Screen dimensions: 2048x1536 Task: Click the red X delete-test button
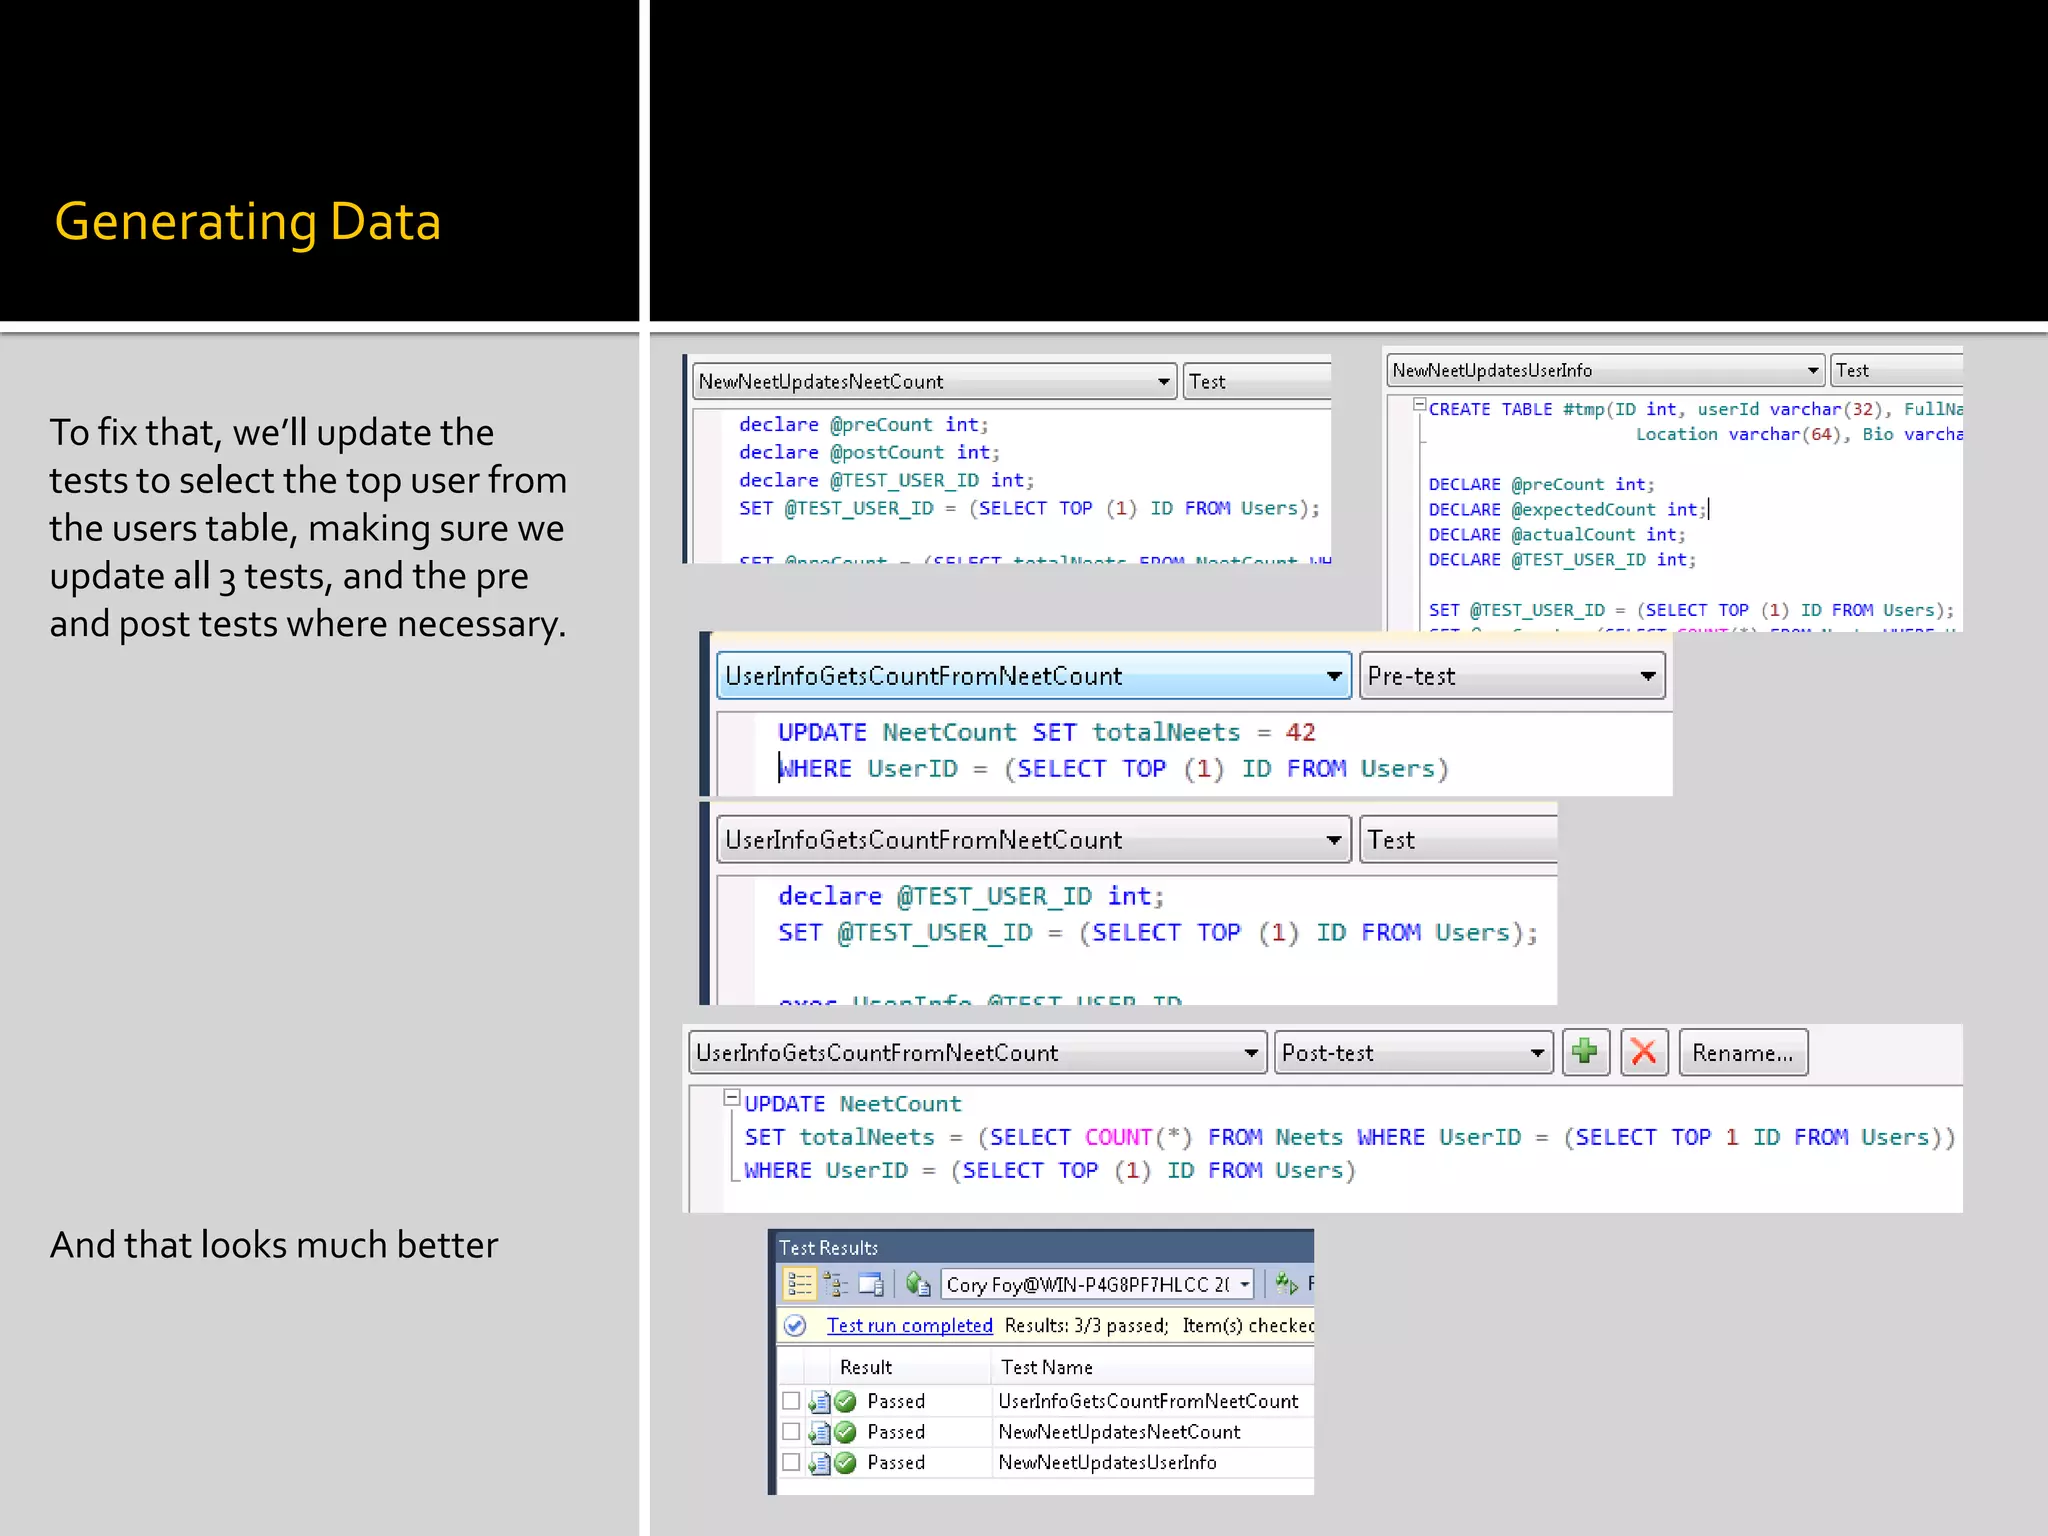point(1644,1052)
